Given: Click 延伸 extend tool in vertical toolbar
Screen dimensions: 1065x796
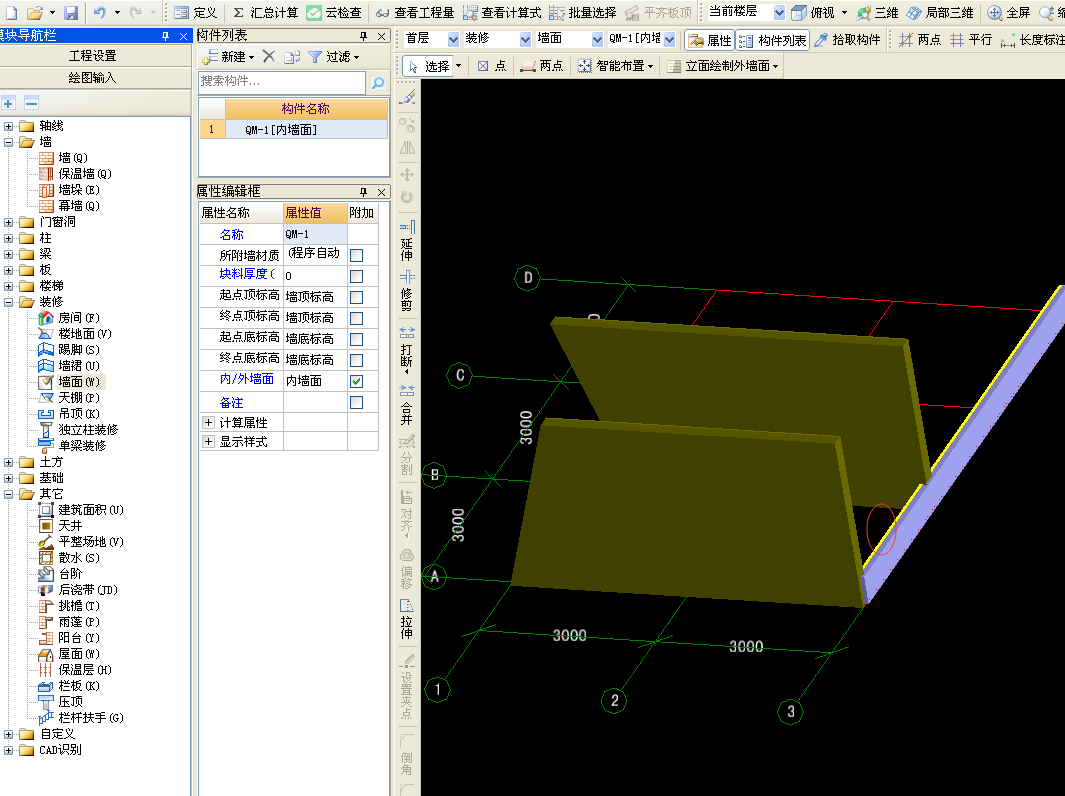Looking at the screenshot, I should click(407, 240).
